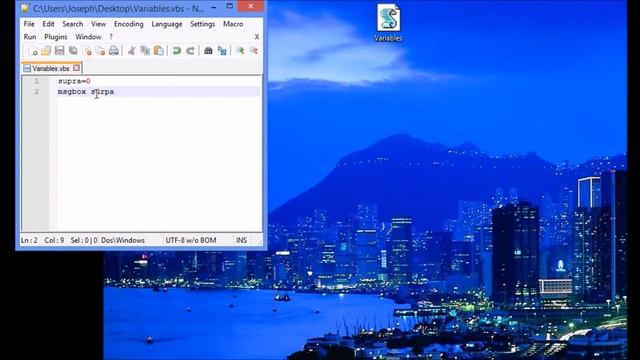The height and width of the screenshot is (360, 640).
Task: Open the Plugins menu
Action: [56, 37]
